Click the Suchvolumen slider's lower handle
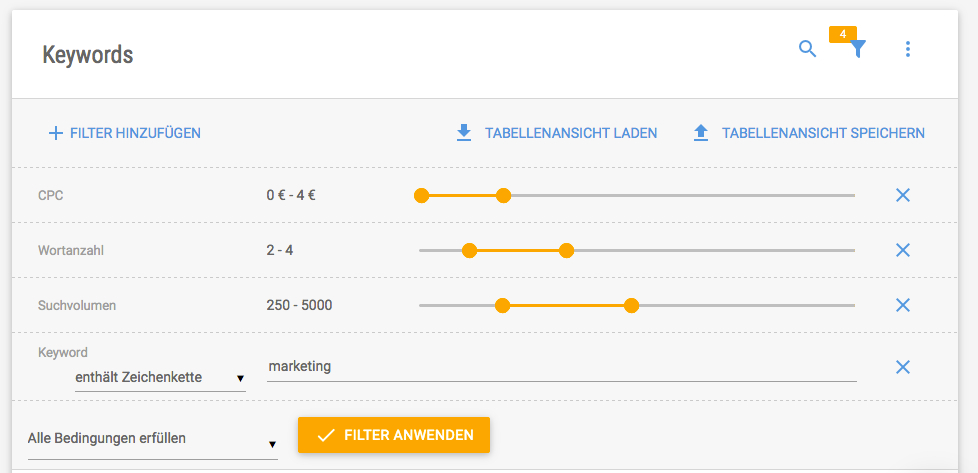The image size is (978, 473). pyautogui.click(x=503, y=305)
